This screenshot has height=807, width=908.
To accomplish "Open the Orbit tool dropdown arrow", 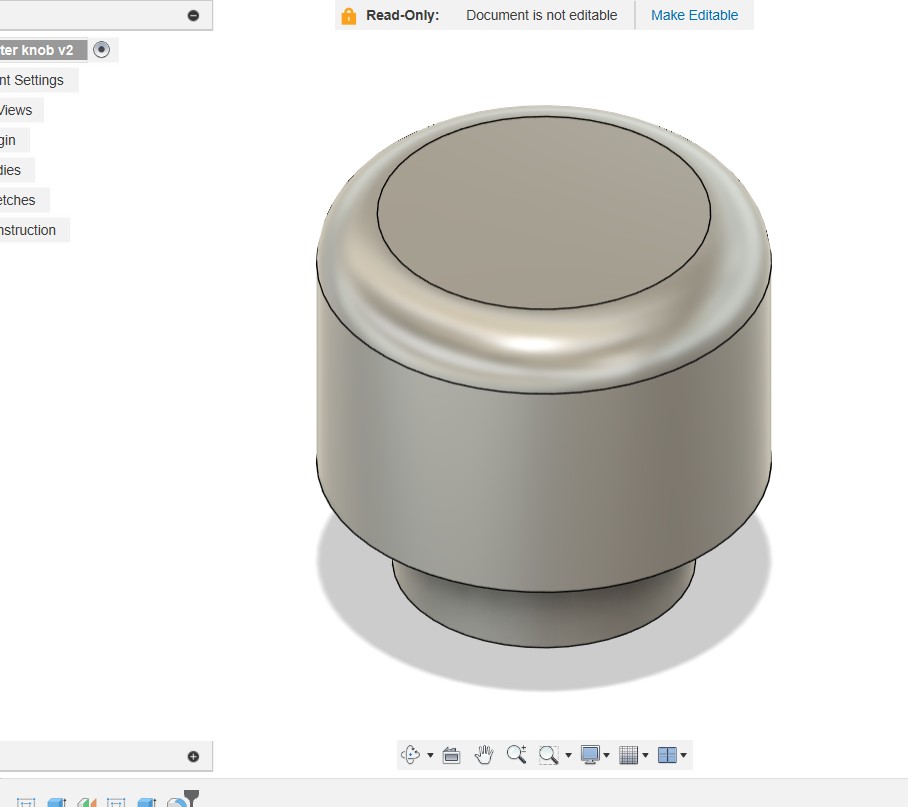I will (x=430, y=755).
